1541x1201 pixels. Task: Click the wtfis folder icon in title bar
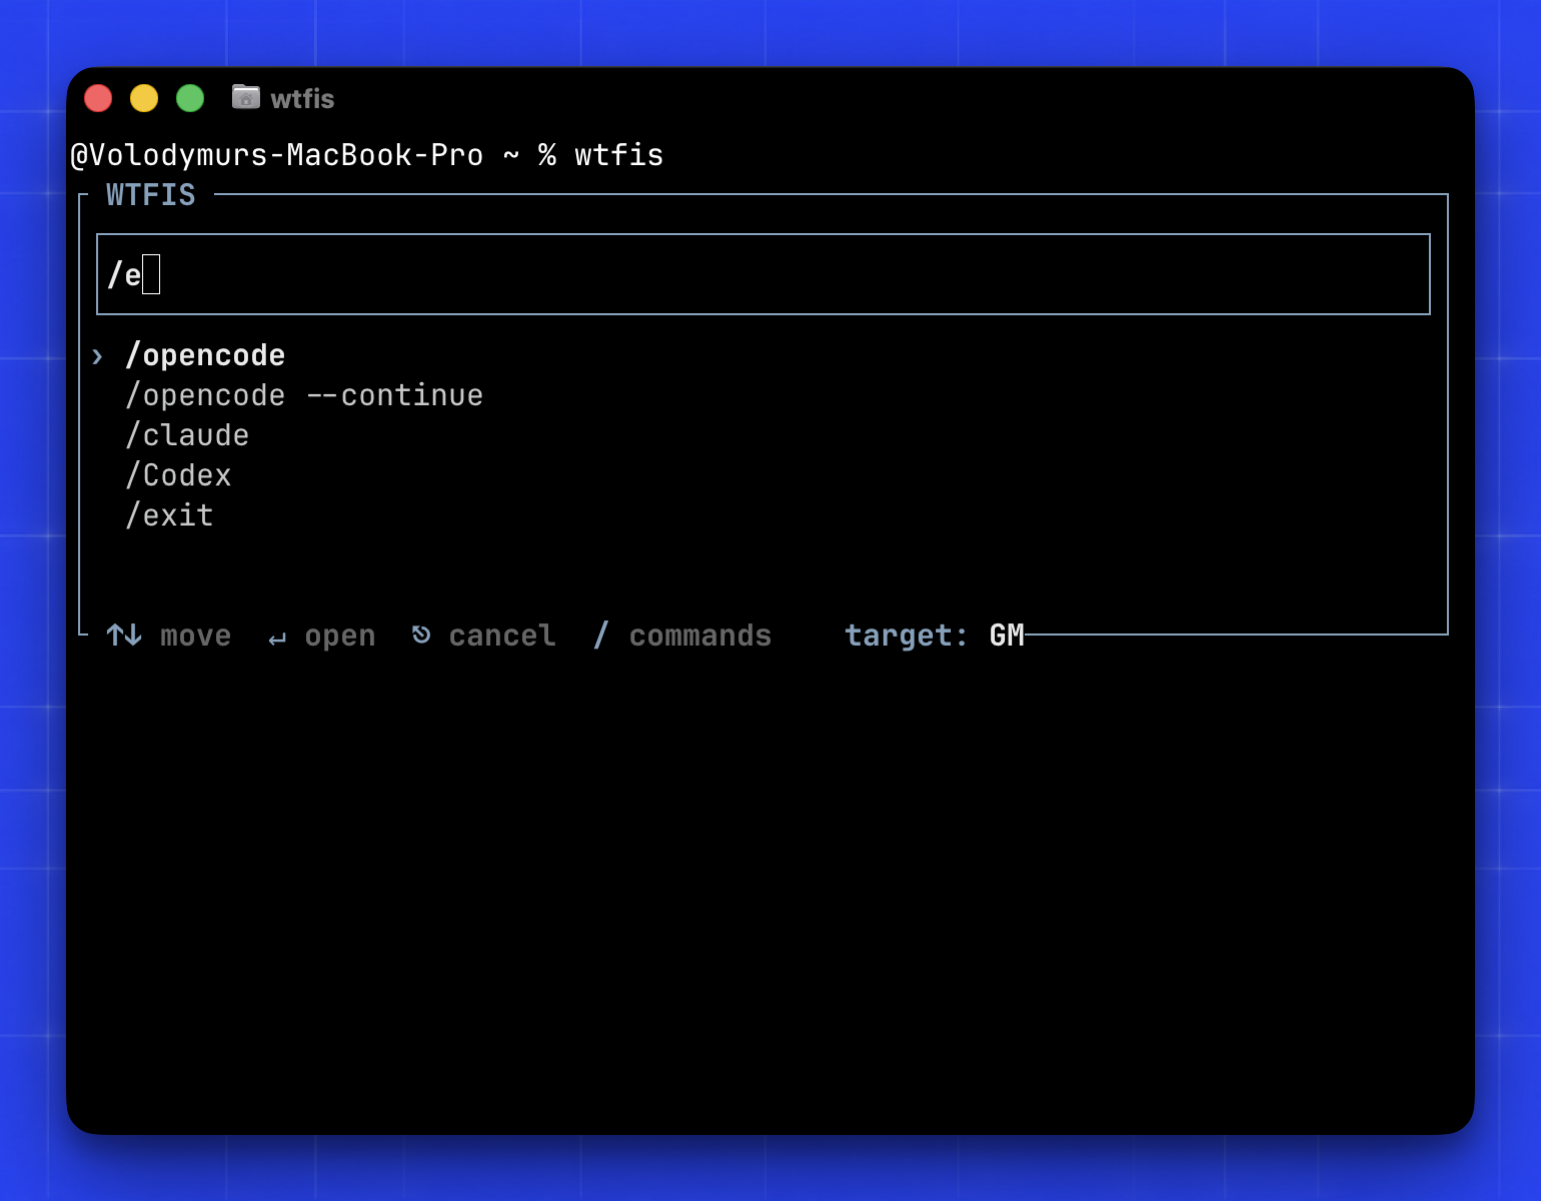click(x=246, y=97)
